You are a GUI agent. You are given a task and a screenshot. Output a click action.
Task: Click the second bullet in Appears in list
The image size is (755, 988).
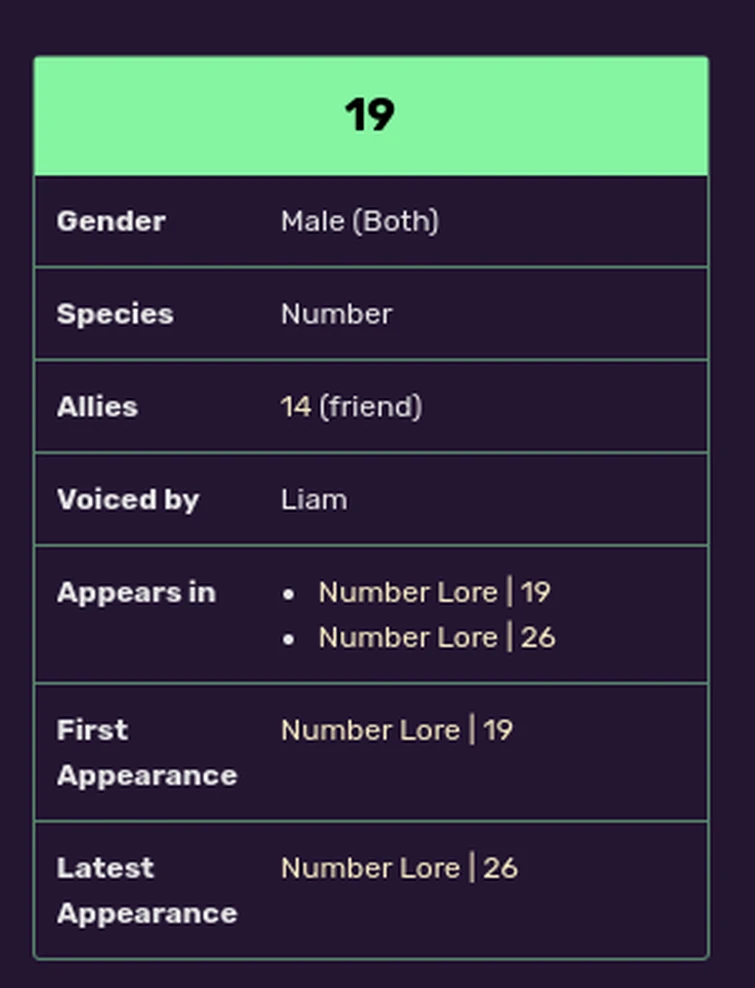[289, 639]
